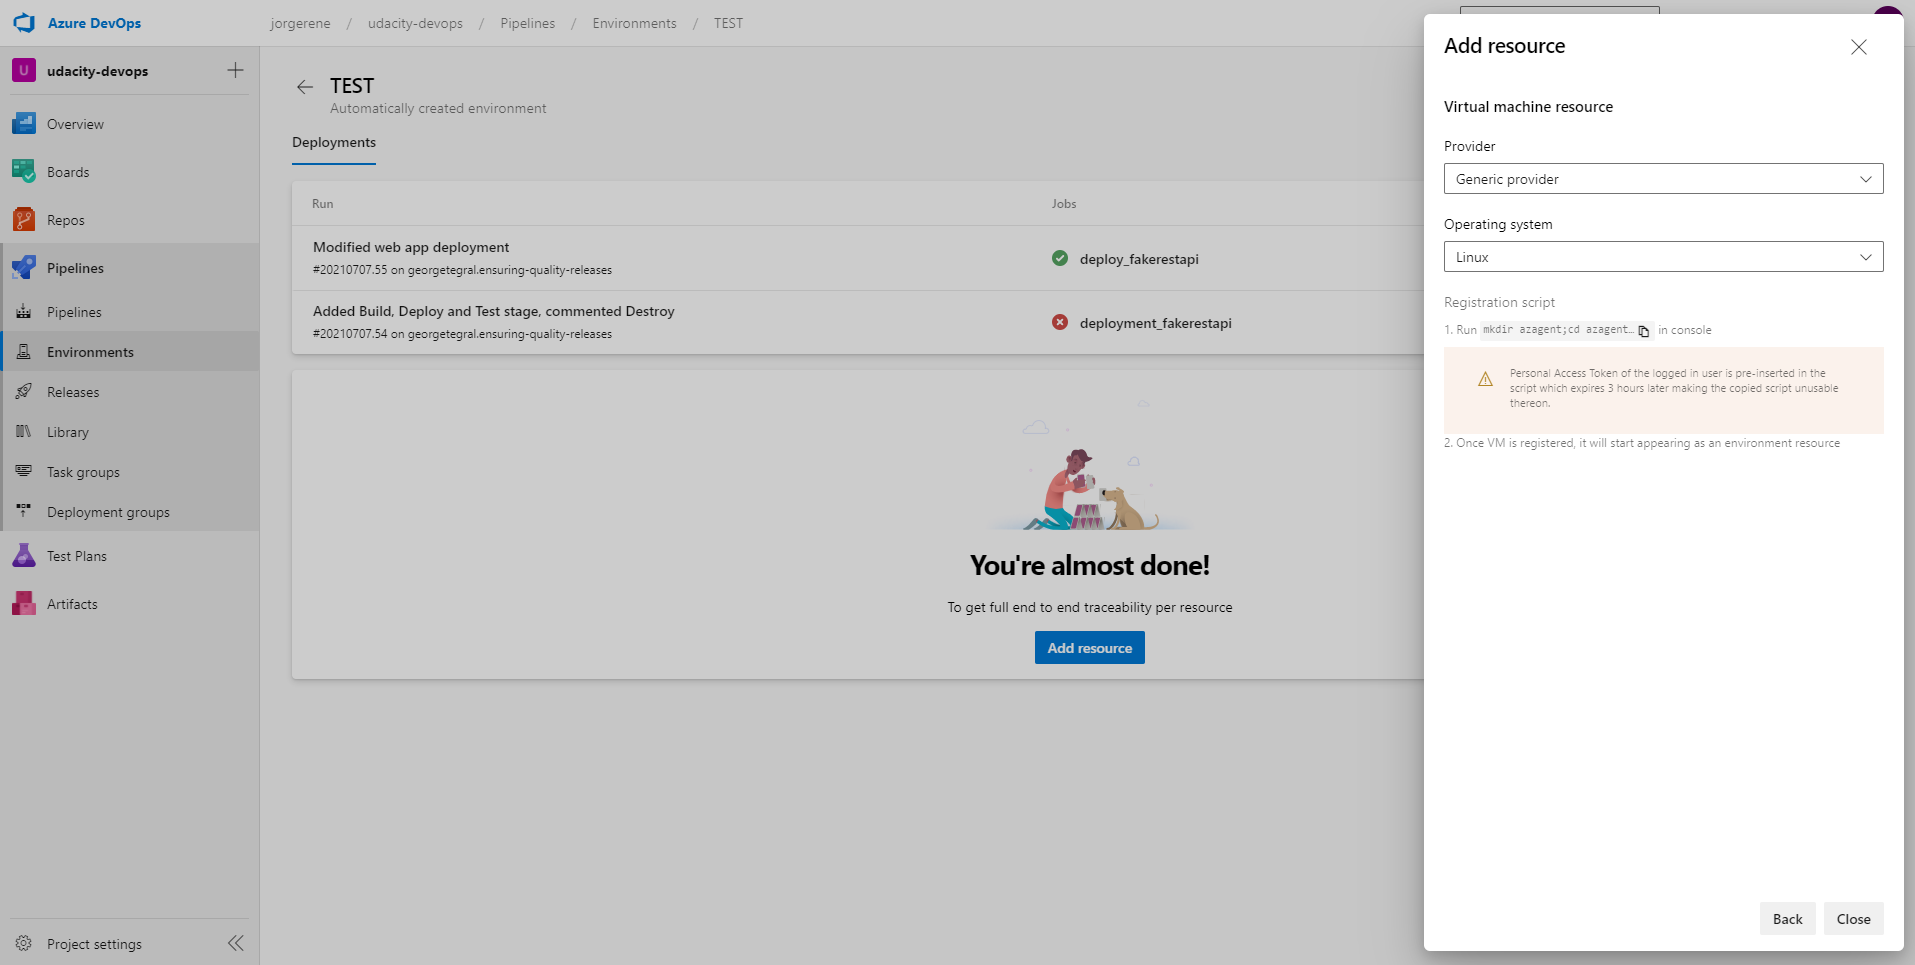Viewport: 1915px width, 965px height.
Task: Click the deploy_fakerestapi job name
Action: (x=1139, y=259)
